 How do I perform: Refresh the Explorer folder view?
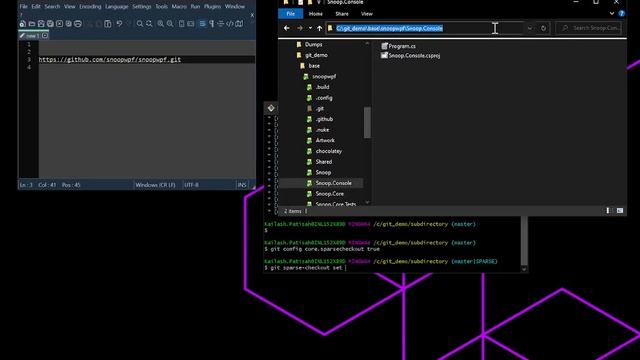pos(543,28)
